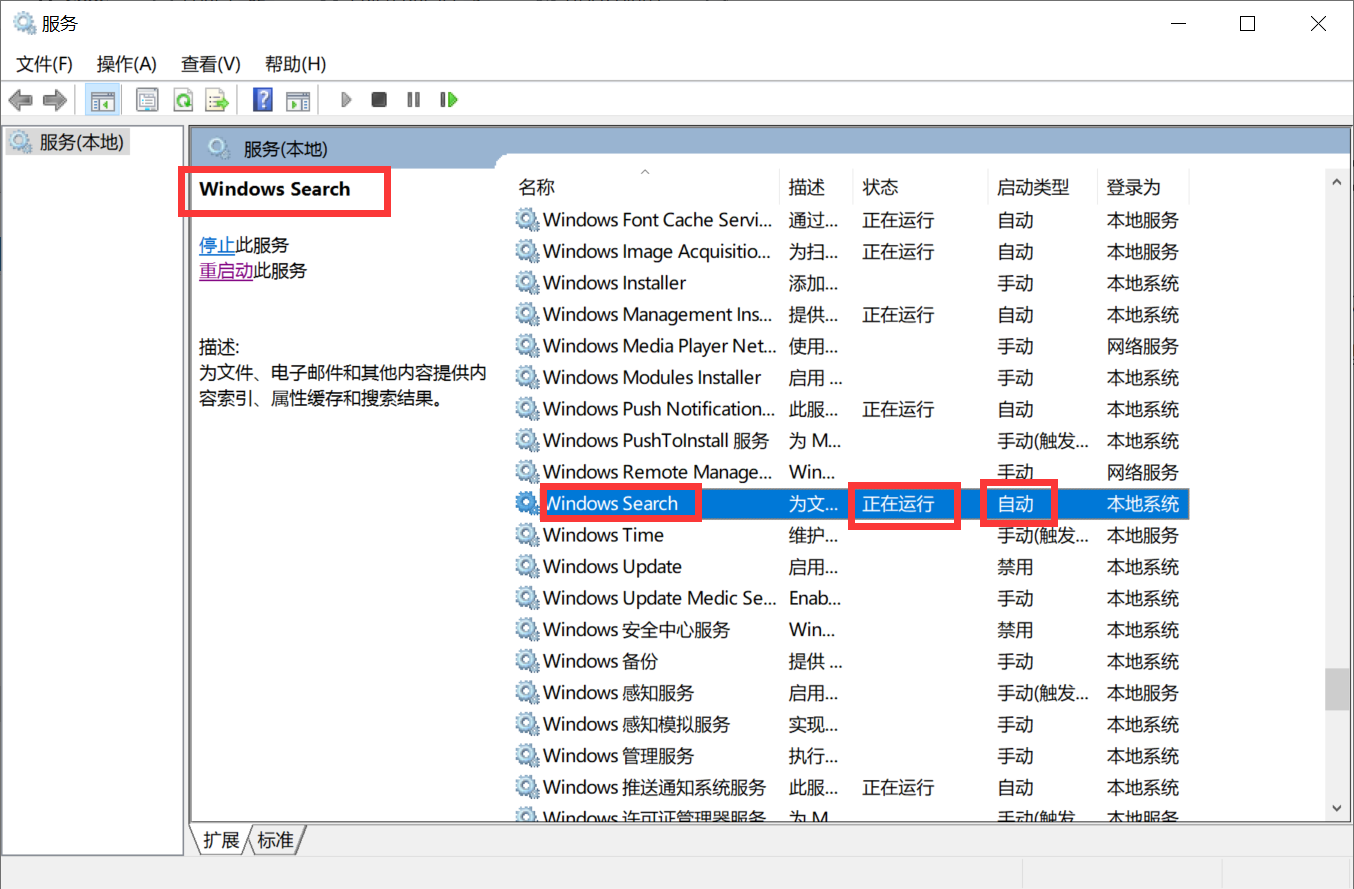Viewport: 1354px width, 889px height.
Task: Click the Forward arrow toolbar icon
Action: (x=55, y=100)
